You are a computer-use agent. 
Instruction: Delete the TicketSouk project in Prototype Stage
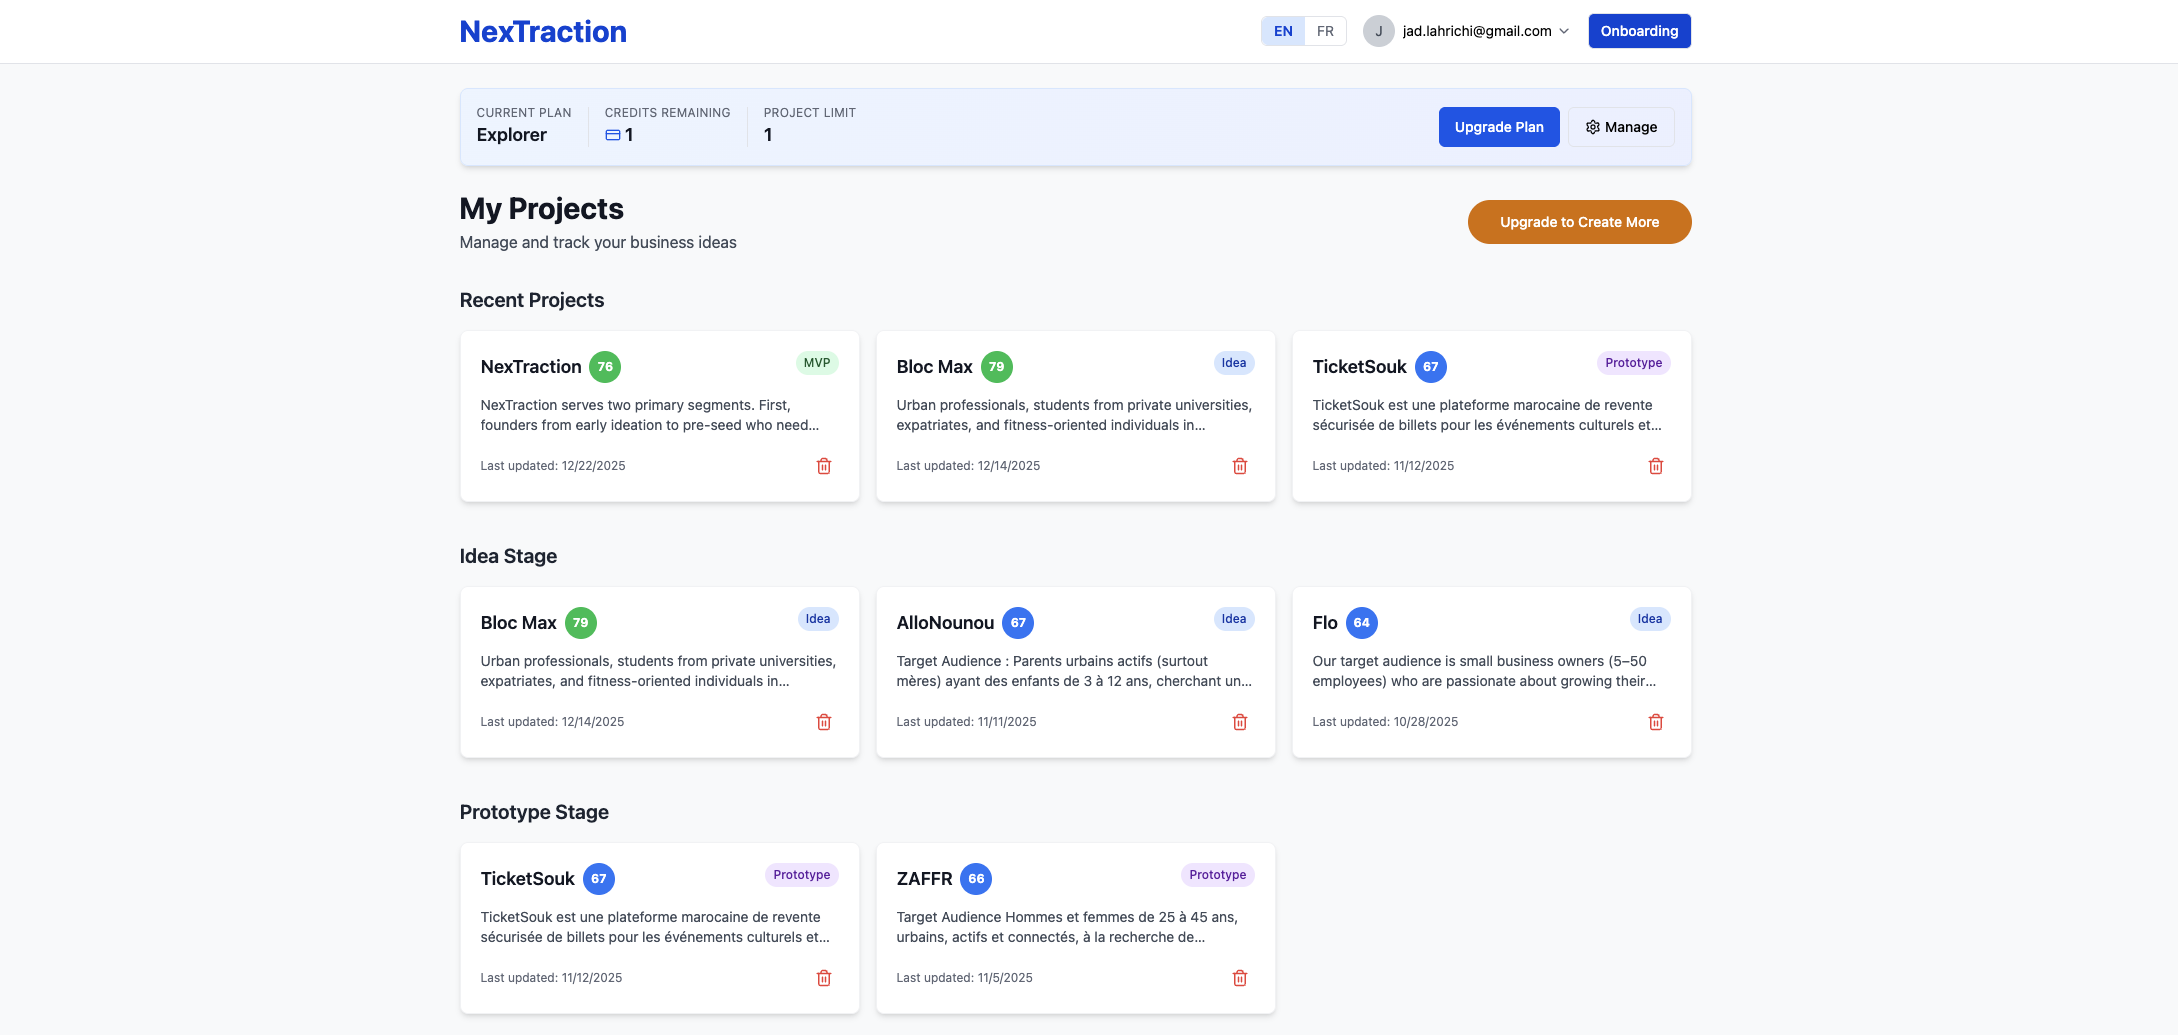(x=824, y=978)
